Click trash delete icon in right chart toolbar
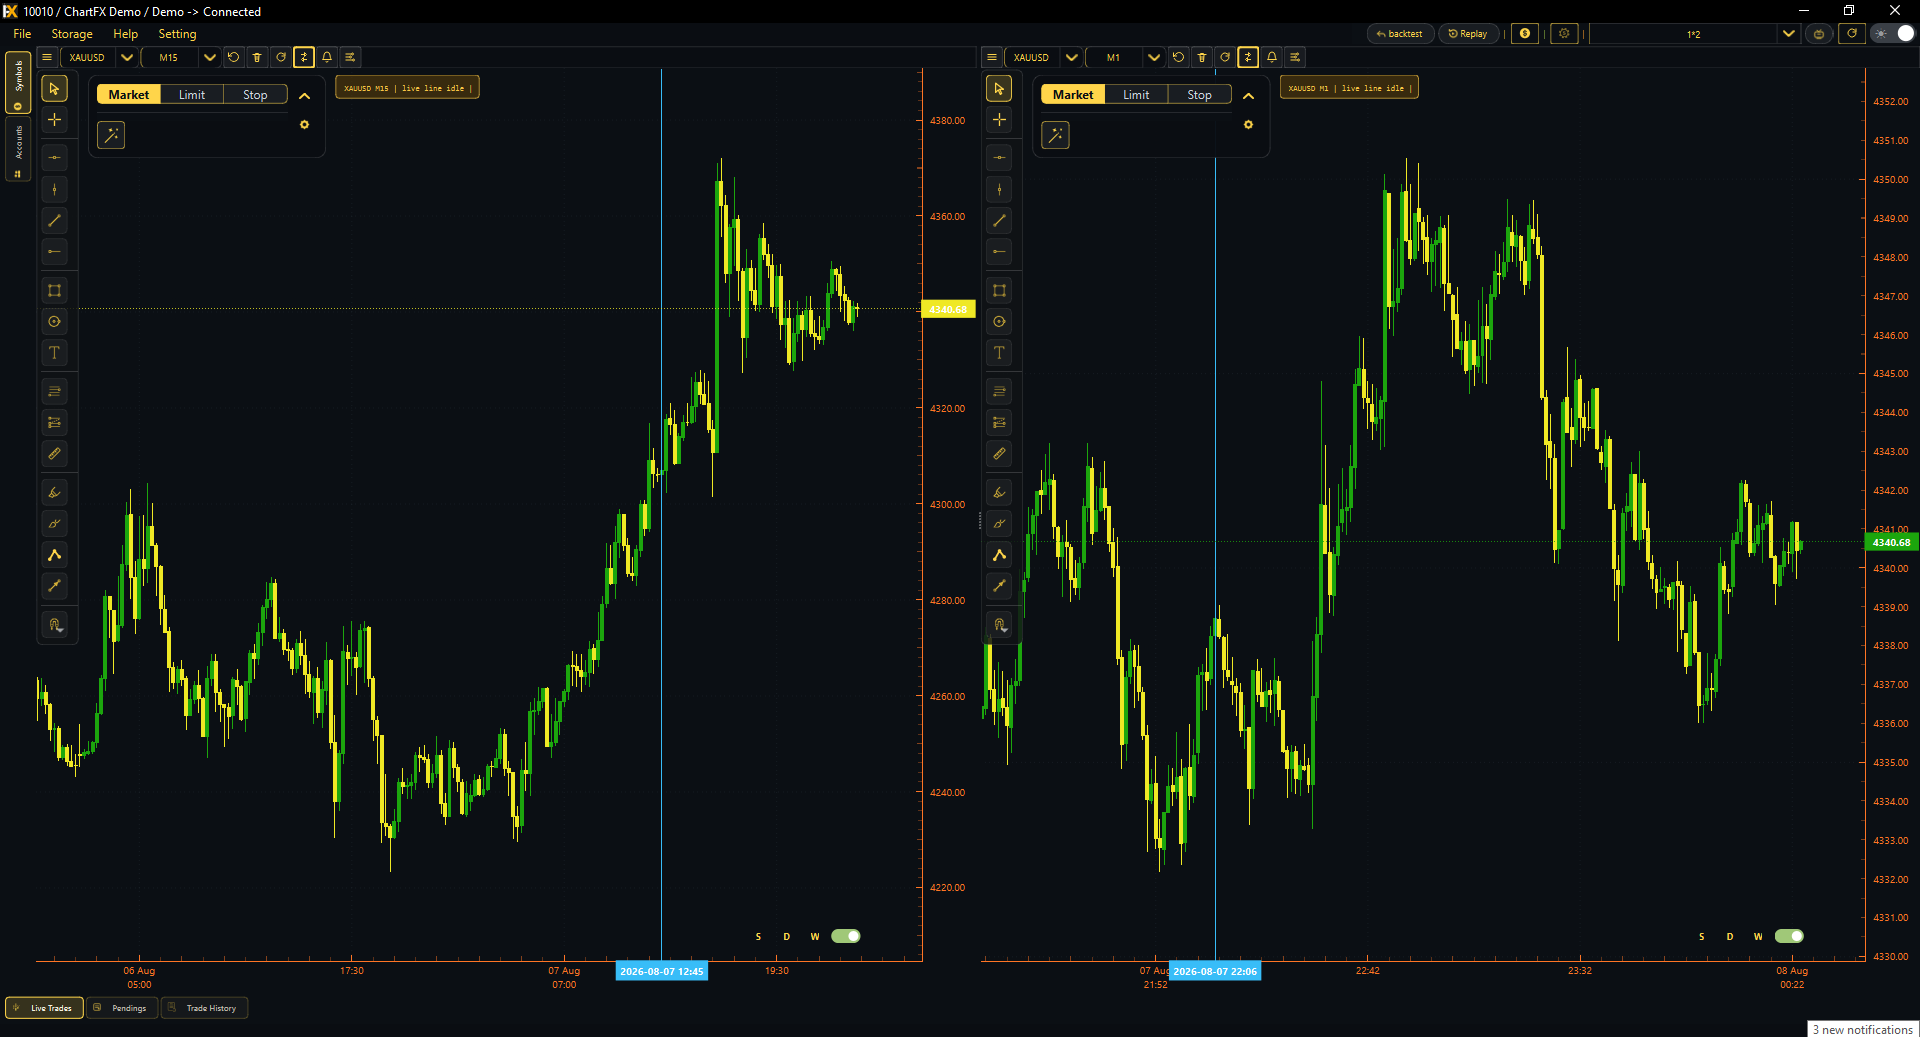The image size is (1920, 1037). pos(1202,57)
